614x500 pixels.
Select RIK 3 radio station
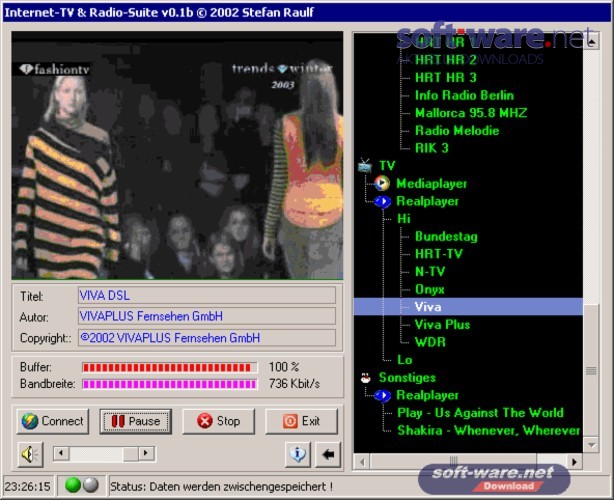click(x=432, y=148)
